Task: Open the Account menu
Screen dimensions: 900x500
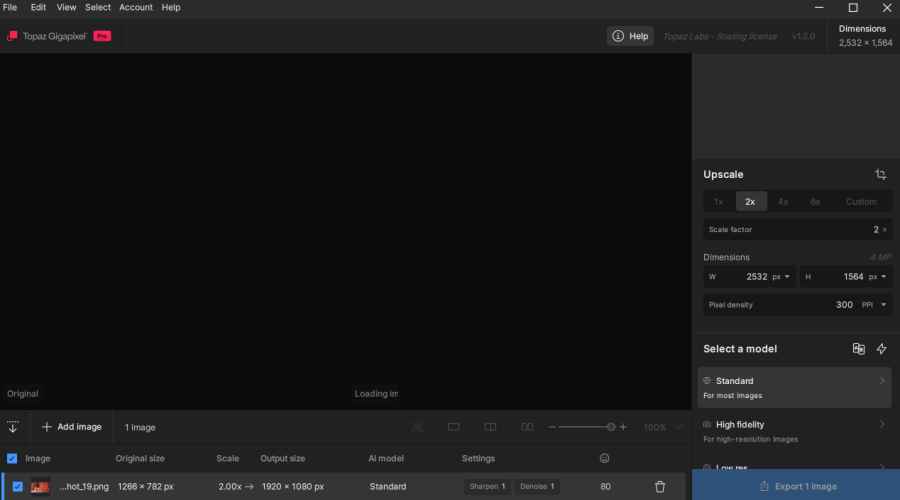Action: [135, 7]
